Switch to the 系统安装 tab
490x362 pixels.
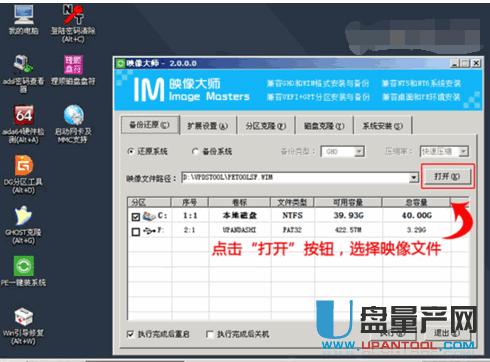382,126
